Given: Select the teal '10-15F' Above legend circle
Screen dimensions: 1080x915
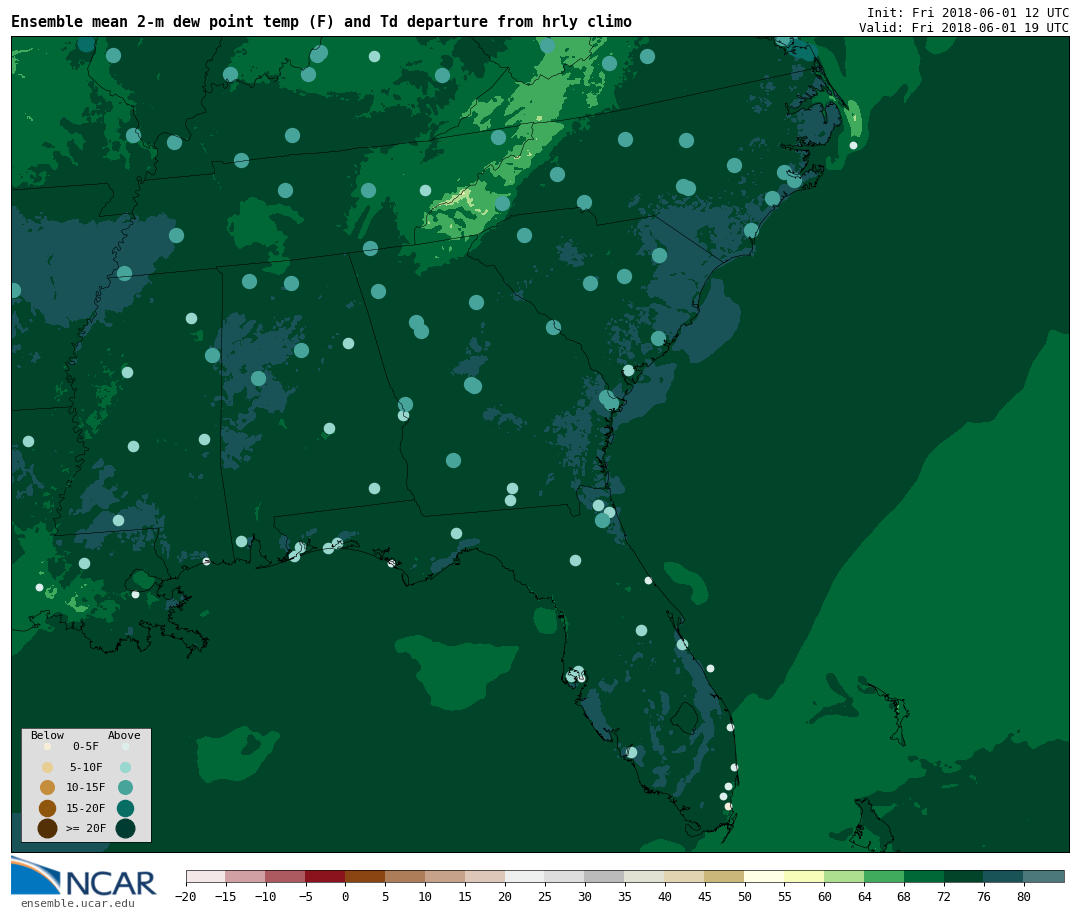Looking at the screenshot, I should click(x=125, y=787).
